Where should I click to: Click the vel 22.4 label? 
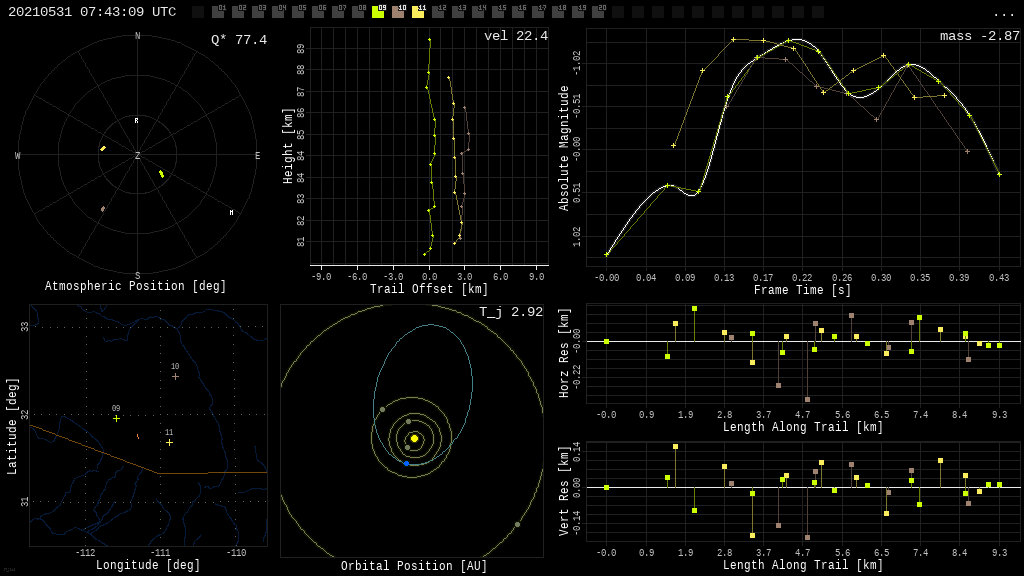coord(515,36)
